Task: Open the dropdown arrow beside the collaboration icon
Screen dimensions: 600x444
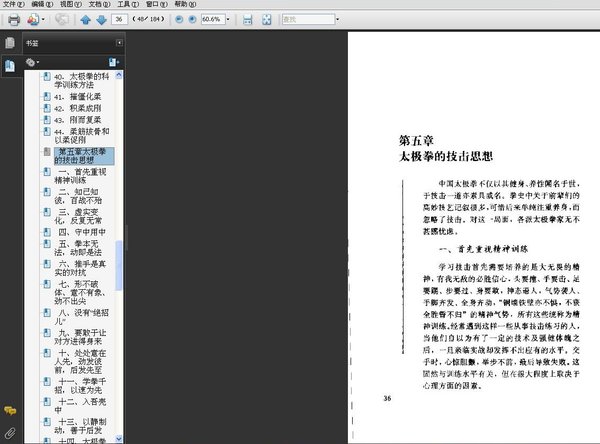Action: 43,20
